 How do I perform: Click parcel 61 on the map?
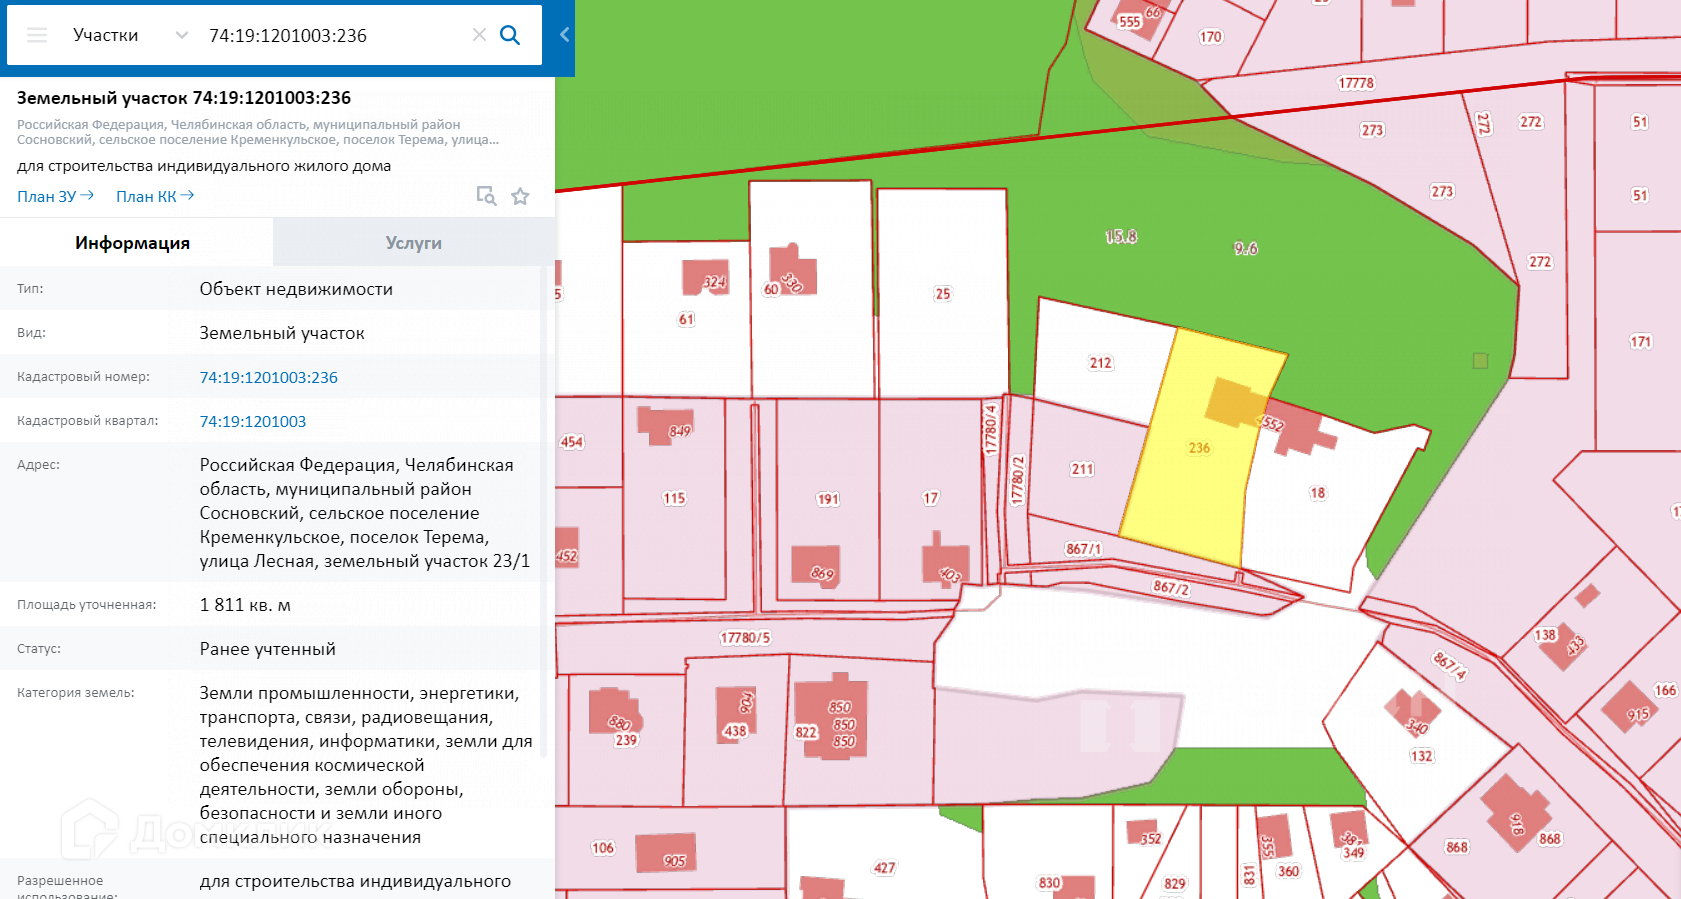[686, 320]
